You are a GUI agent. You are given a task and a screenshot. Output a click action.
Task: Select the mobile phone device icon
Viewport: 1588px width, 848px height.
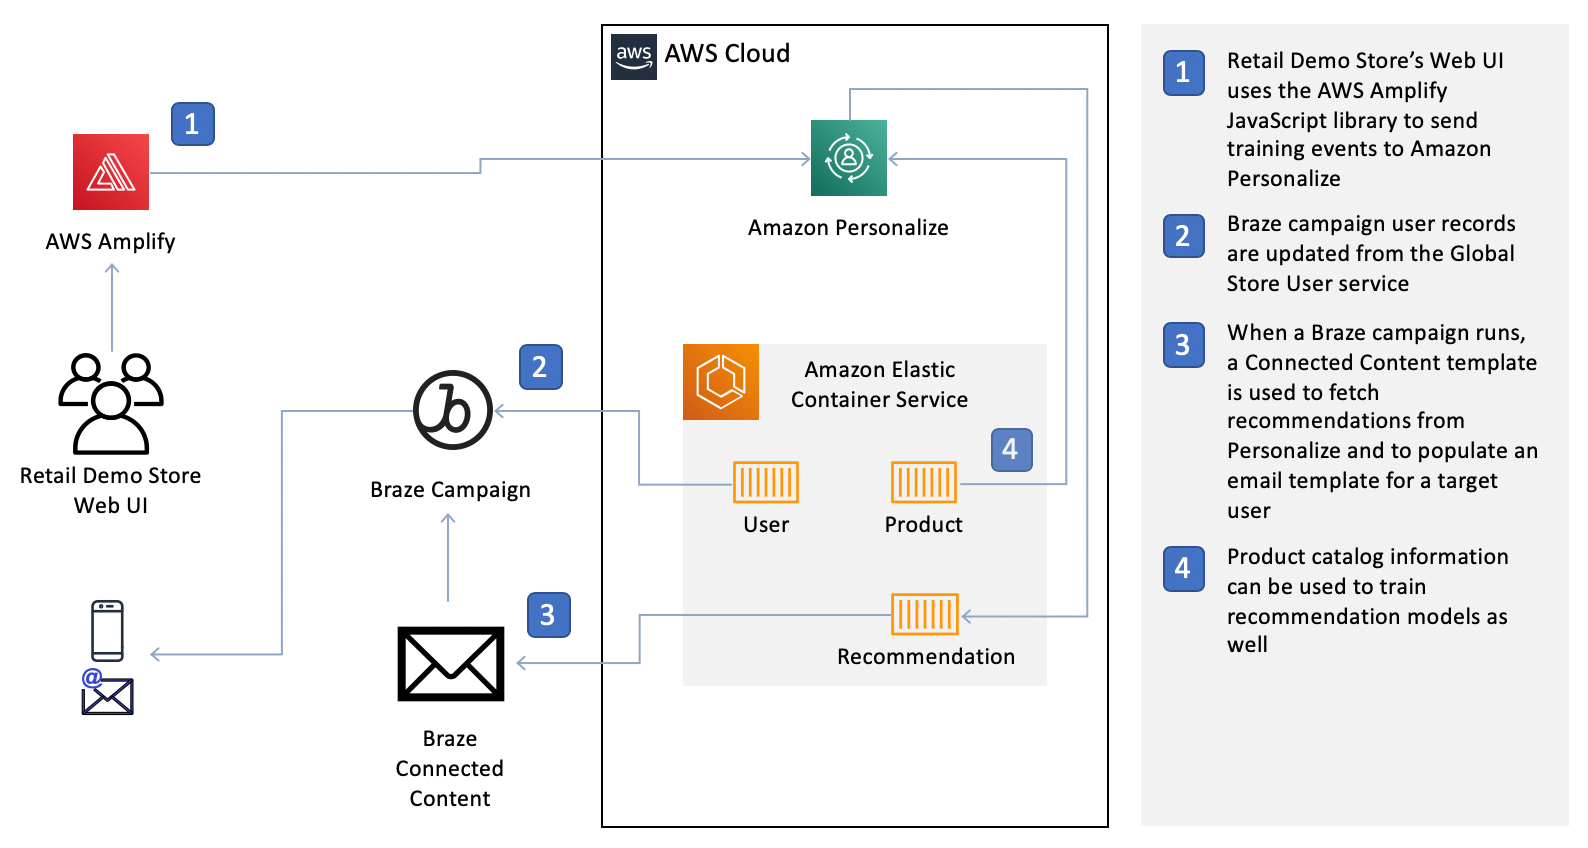[107, 630]
